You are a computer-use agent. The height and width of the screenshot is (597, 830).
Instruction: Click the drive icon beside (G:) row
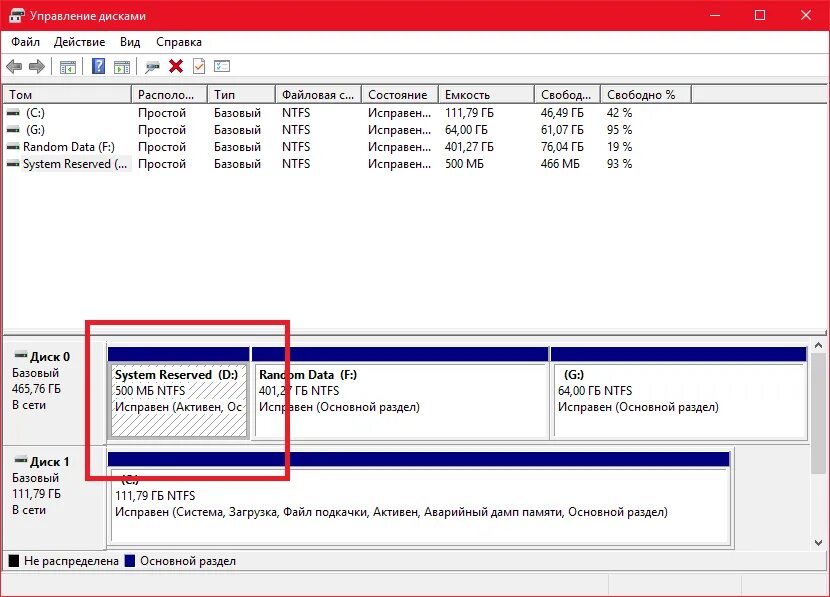point(13,130)
